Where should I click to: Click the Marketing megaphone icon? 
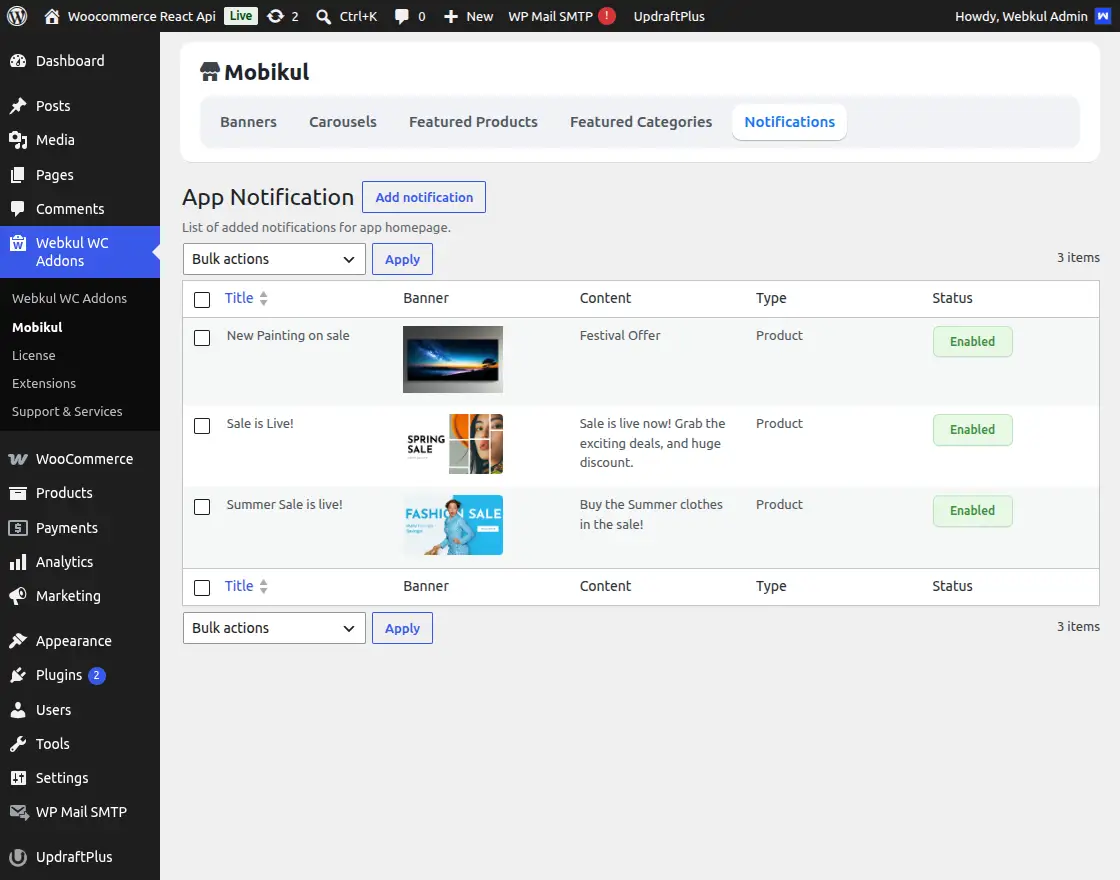18,596
